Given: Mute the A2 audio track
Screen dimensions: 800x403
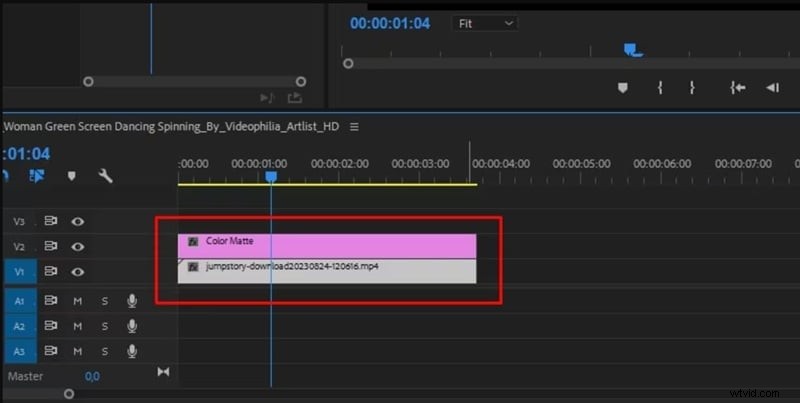Looking at the screenshot, I should pos(78,326).
